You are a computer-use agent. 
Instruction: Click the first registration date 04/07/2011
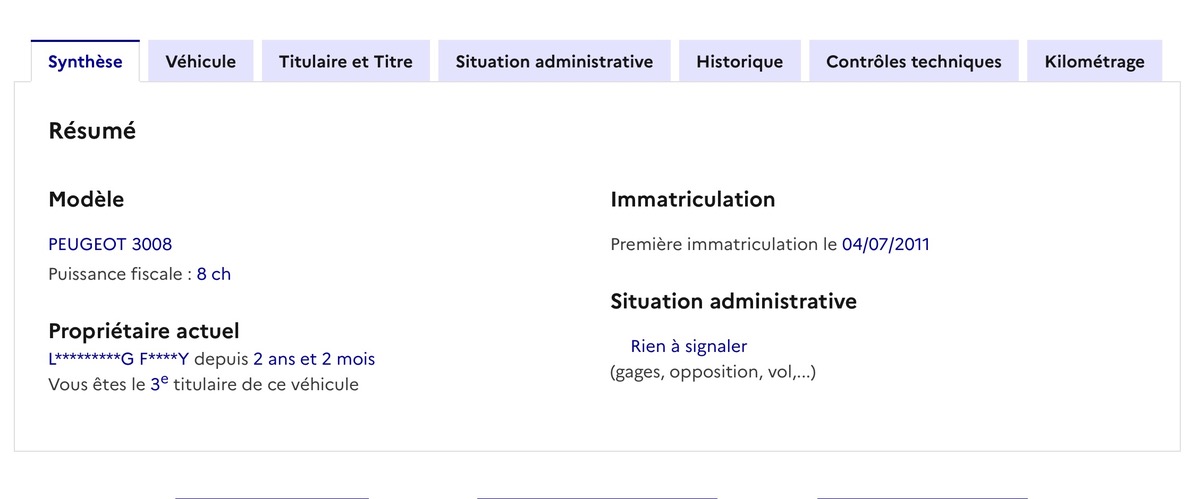click(x=885, y=245)
